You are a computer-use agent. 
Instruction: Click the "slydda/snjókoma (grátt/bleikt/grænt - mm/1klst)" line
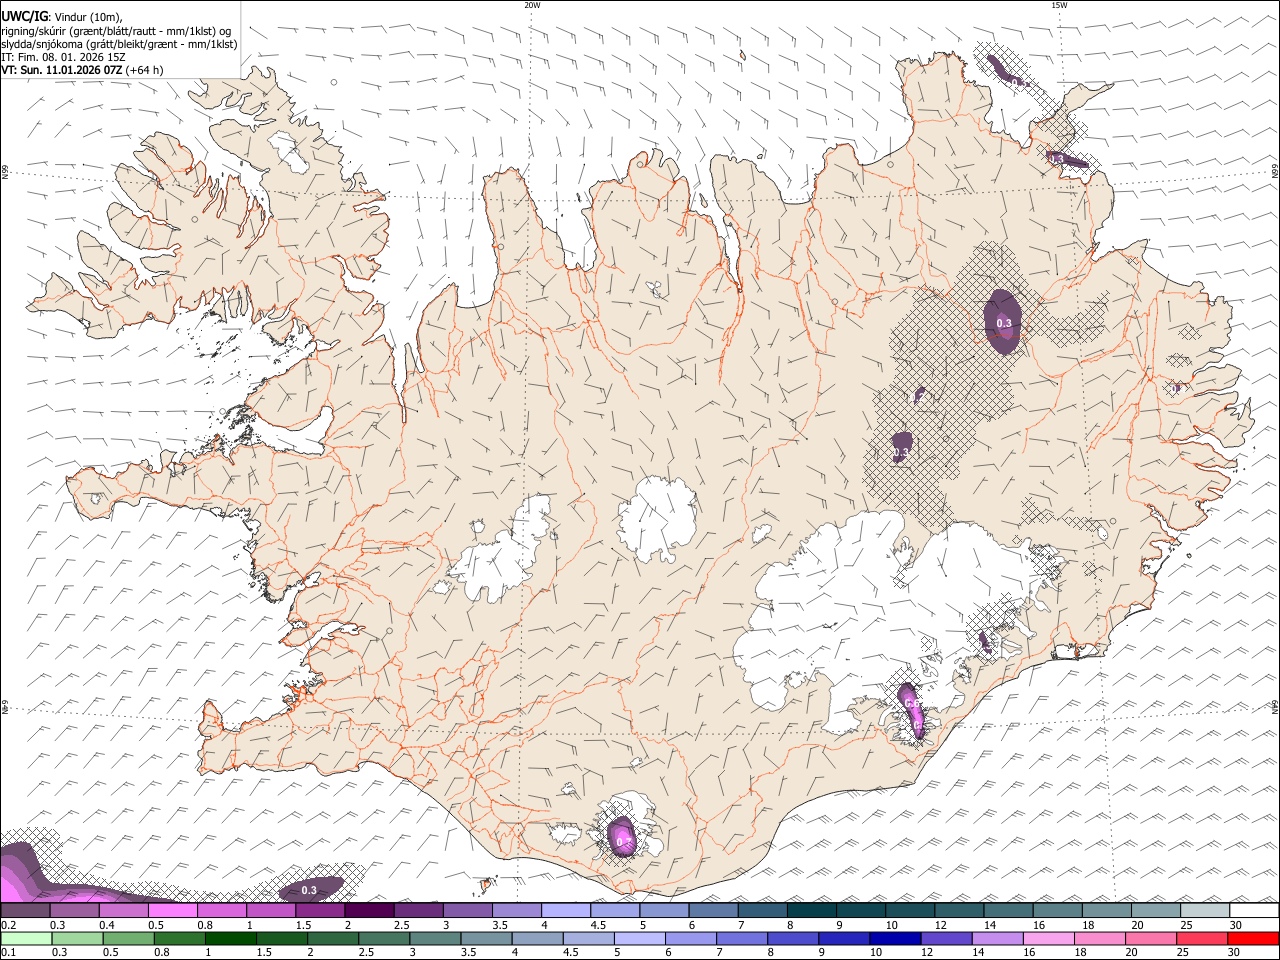pyautogui.click(x=119, y=44)
